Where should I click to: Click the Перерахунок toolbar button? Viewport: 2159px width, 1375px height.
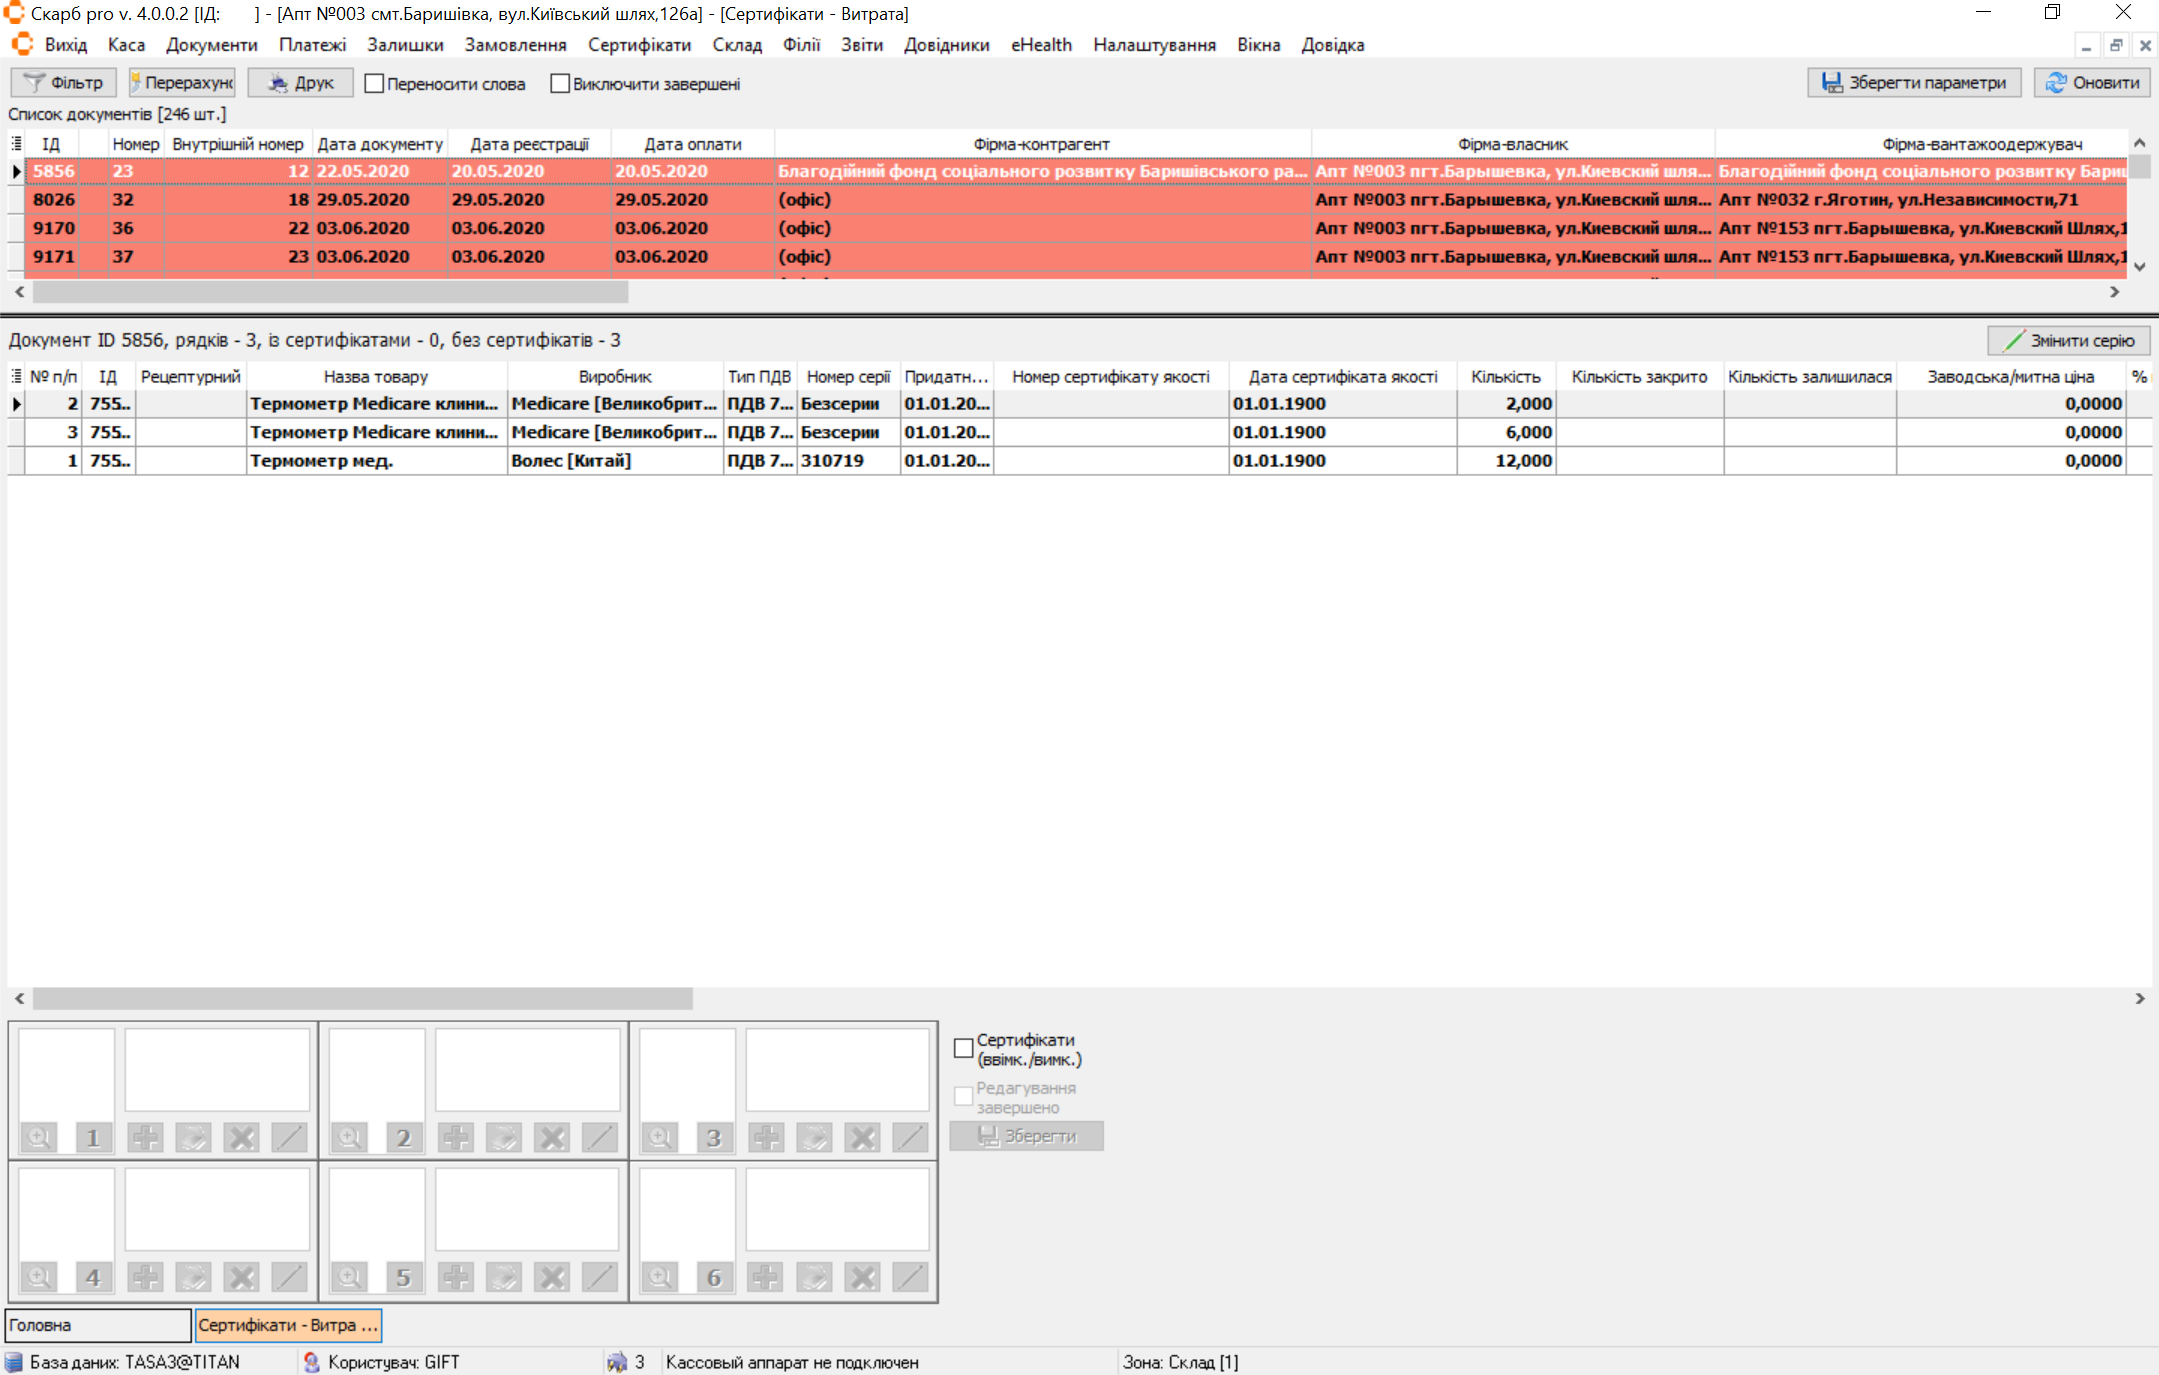182,83
